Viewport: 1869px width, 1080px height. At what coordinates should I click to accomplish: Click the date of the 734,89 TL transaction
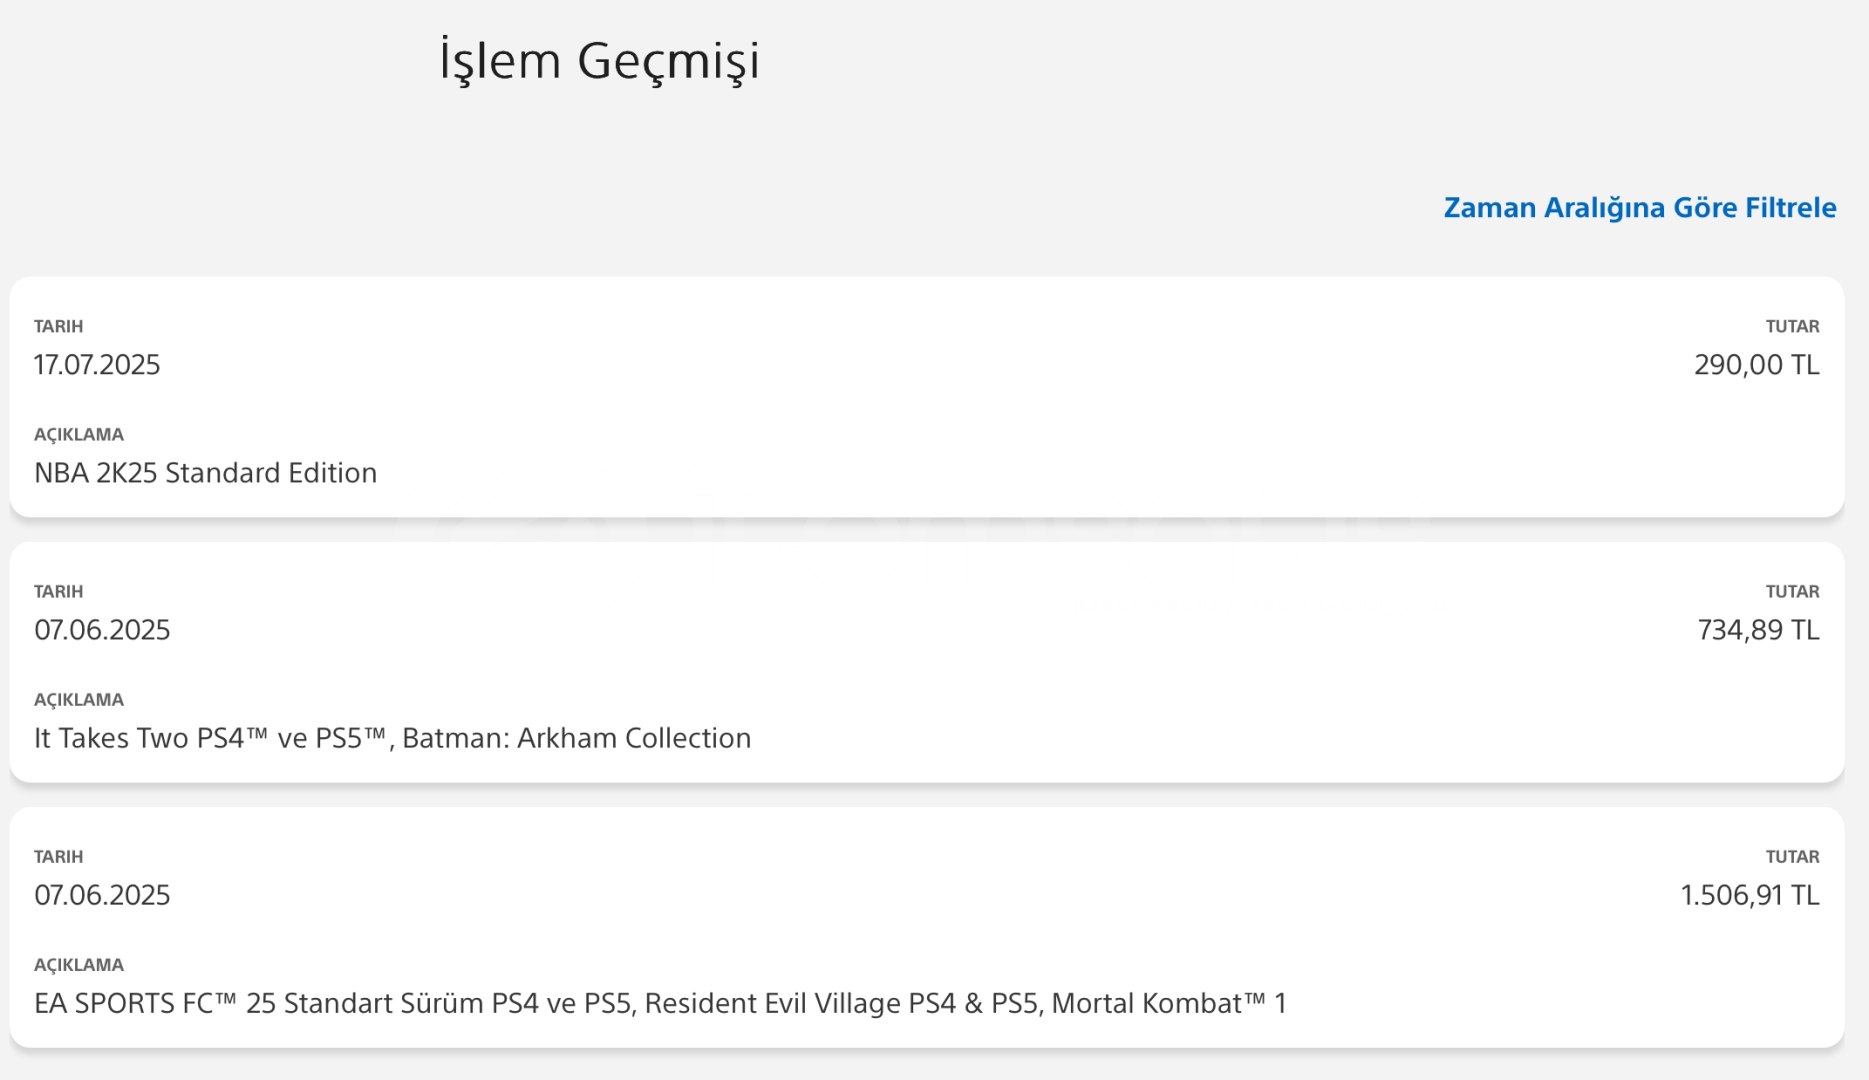pyautogui.click(x=102, y=630)
